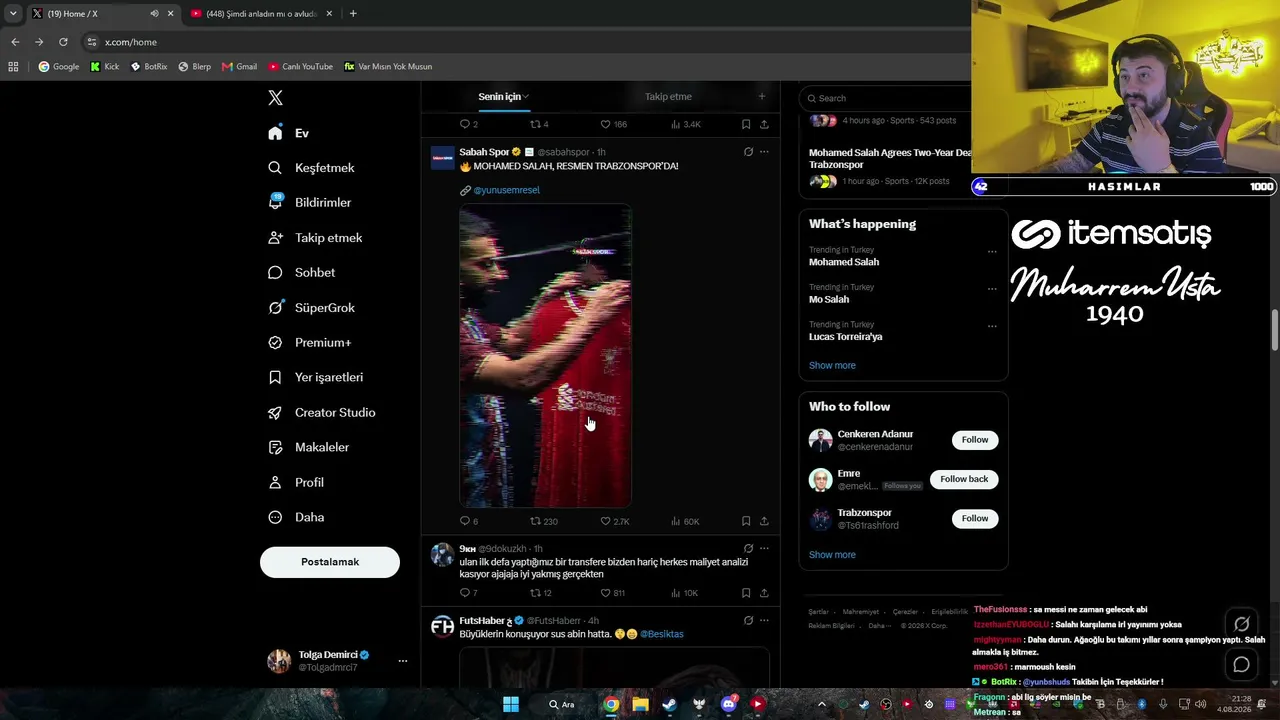Viewport: 1280px width, 720px height.
Task: Open Takip etmek in the sidebar
Action: [314, 238]
